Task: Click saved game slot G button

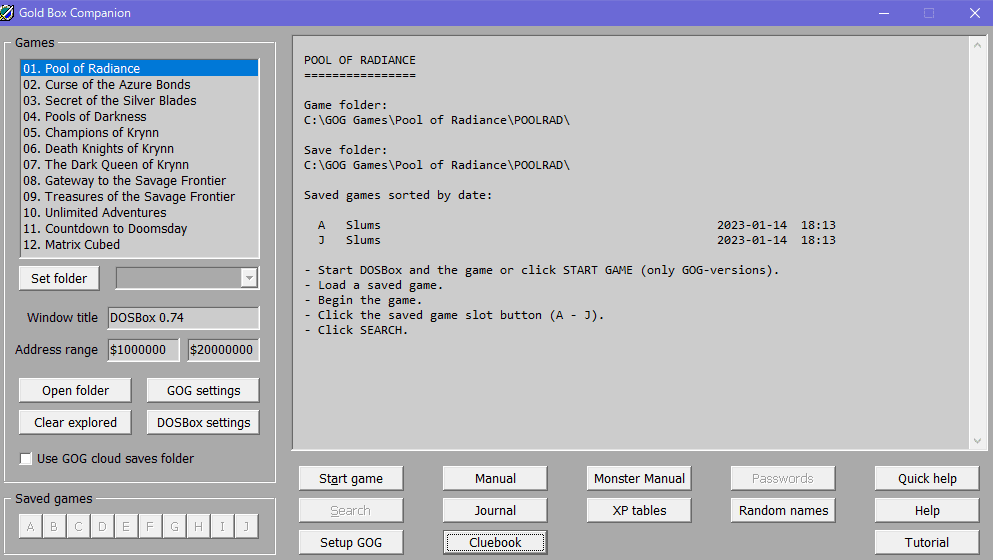Action: click(174, 526)
